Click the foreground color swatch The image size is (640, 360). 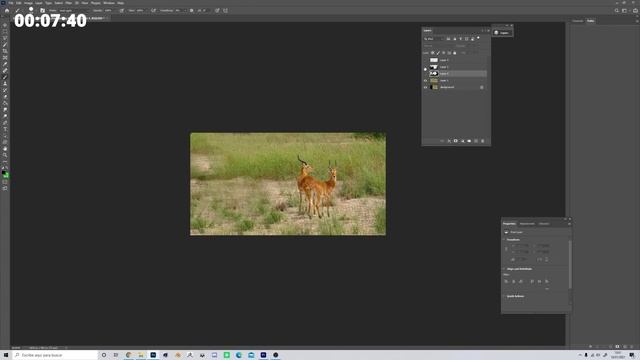[x=4, y=173]
